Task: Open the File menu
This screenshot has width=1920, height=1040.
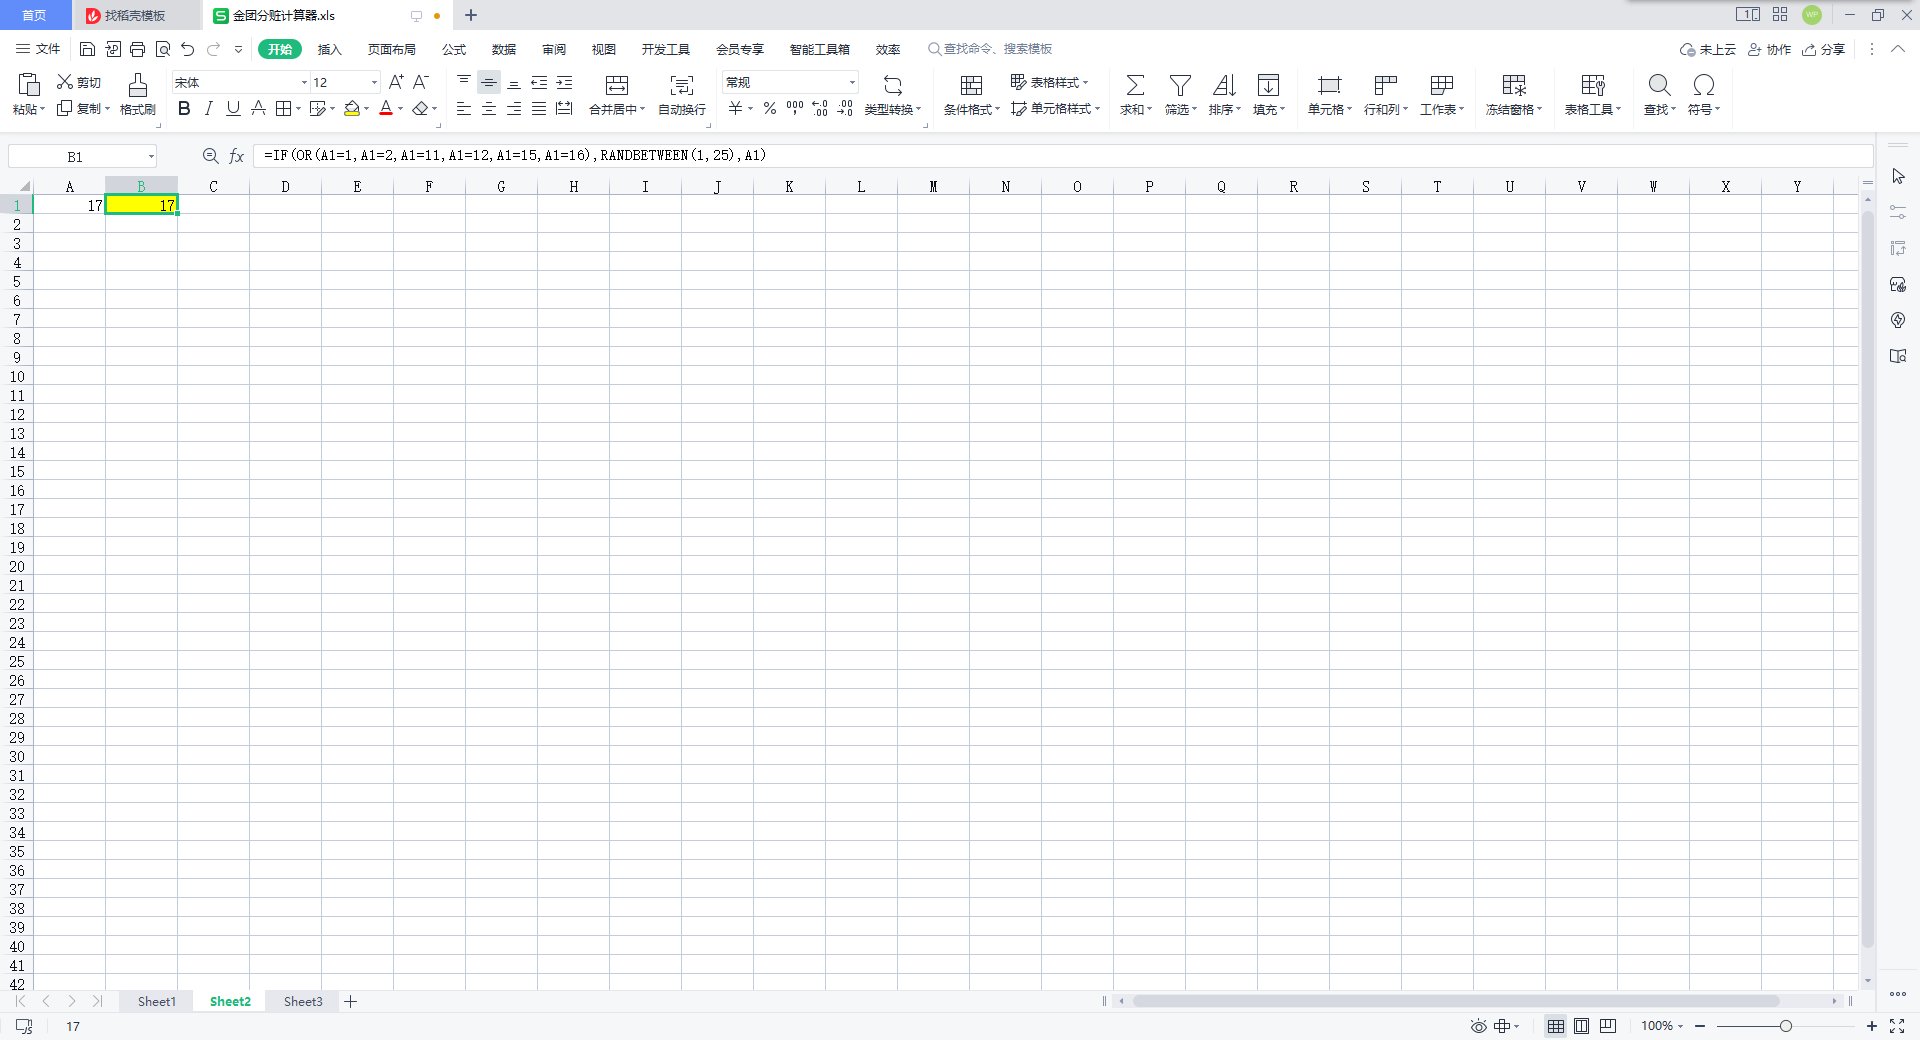Action: 38,49
